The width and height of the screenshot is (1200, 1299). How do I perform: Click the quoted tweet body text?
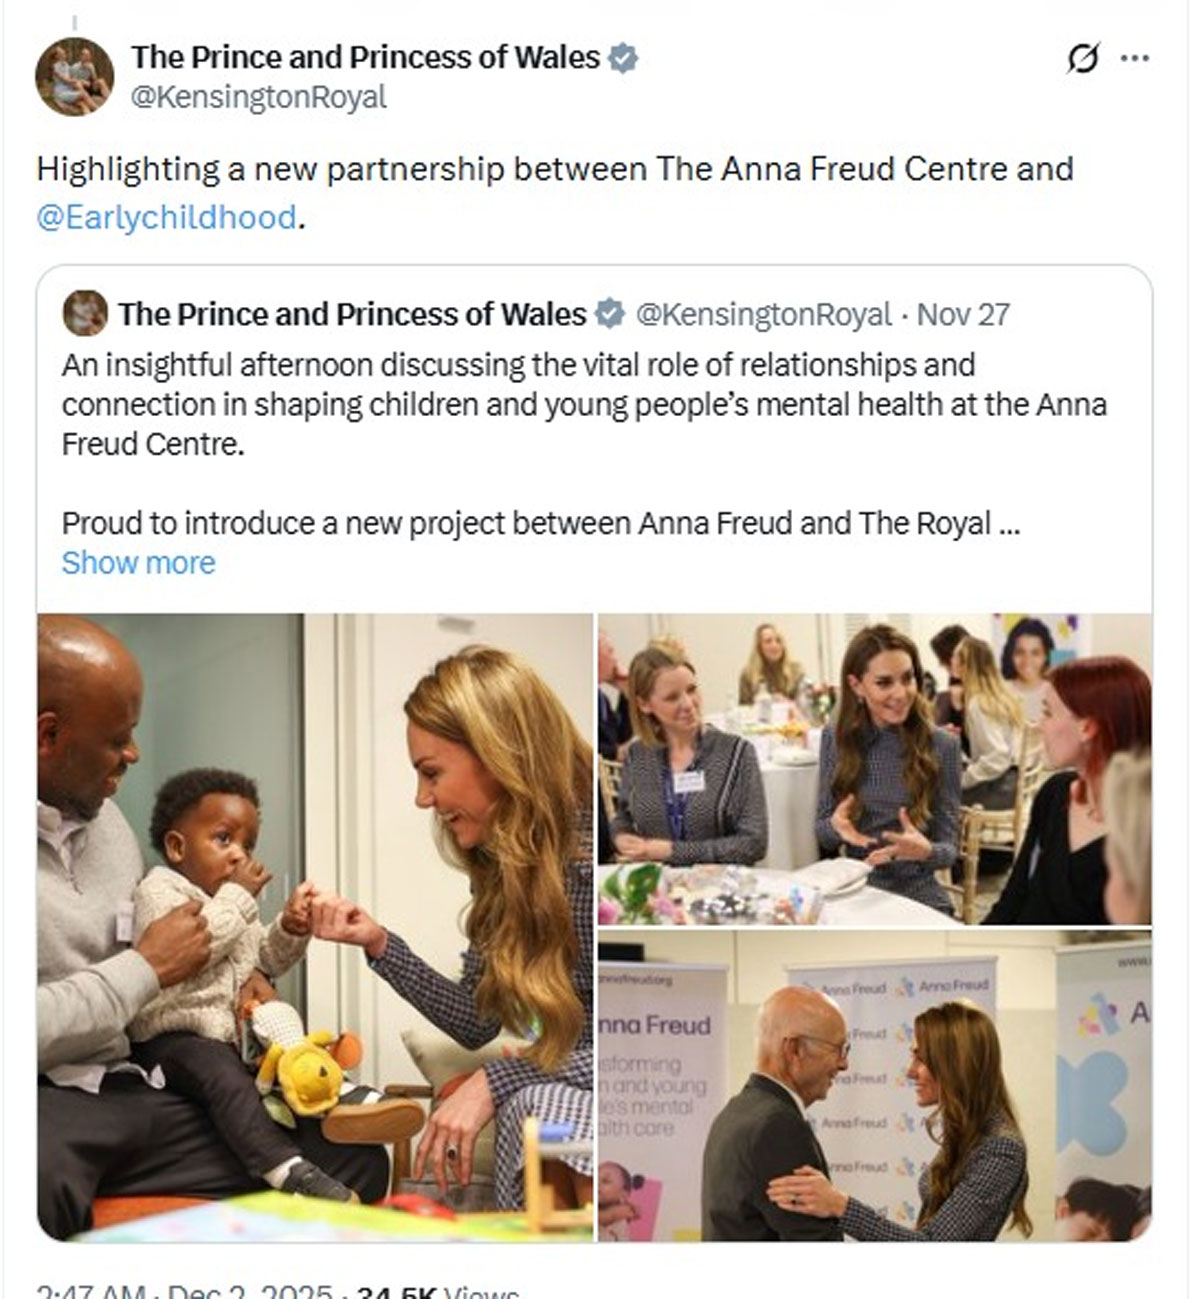click(585, 444)
